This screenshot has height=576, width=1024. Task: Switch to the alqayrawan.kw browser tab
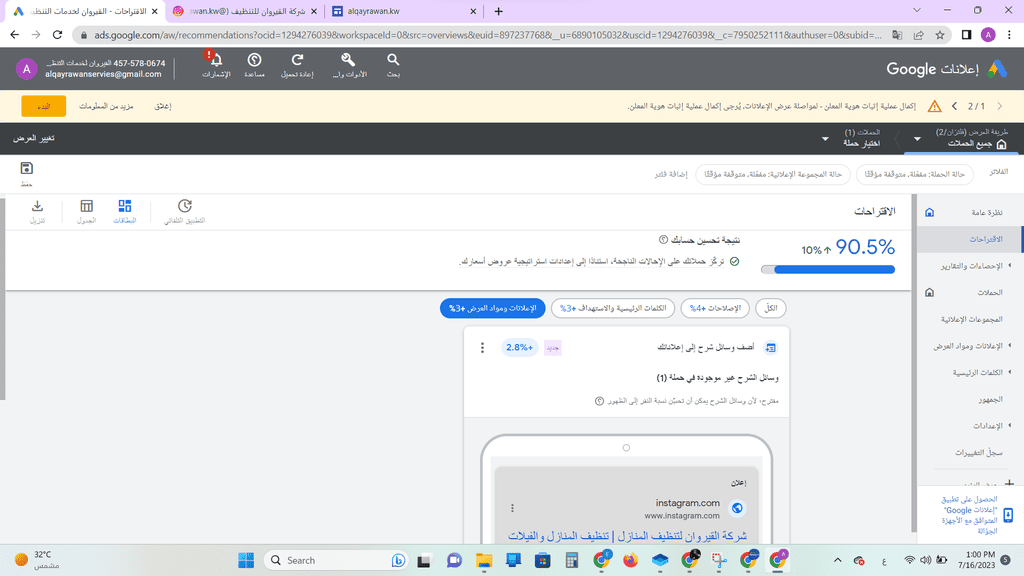(404, 11)
